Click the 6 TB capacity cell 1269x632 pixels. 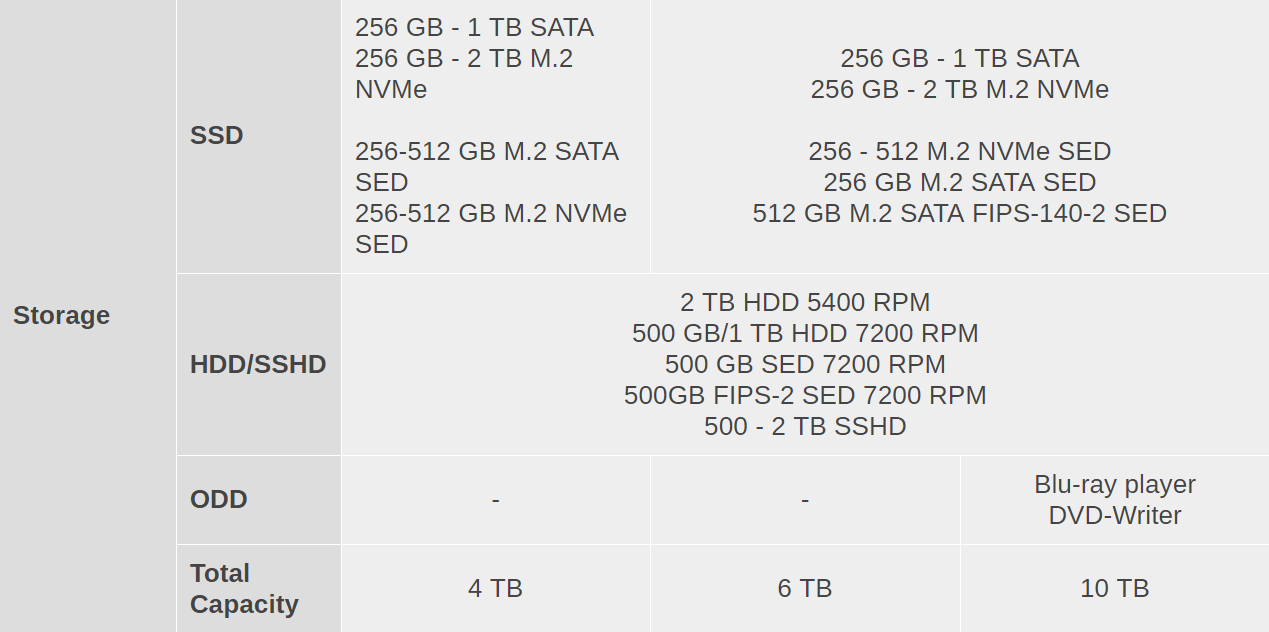pos(805,589)
